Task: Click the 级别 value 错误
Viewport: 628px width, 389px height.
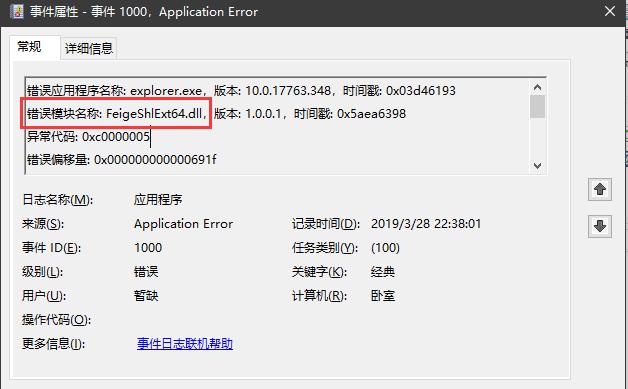Action: [146, 272]
